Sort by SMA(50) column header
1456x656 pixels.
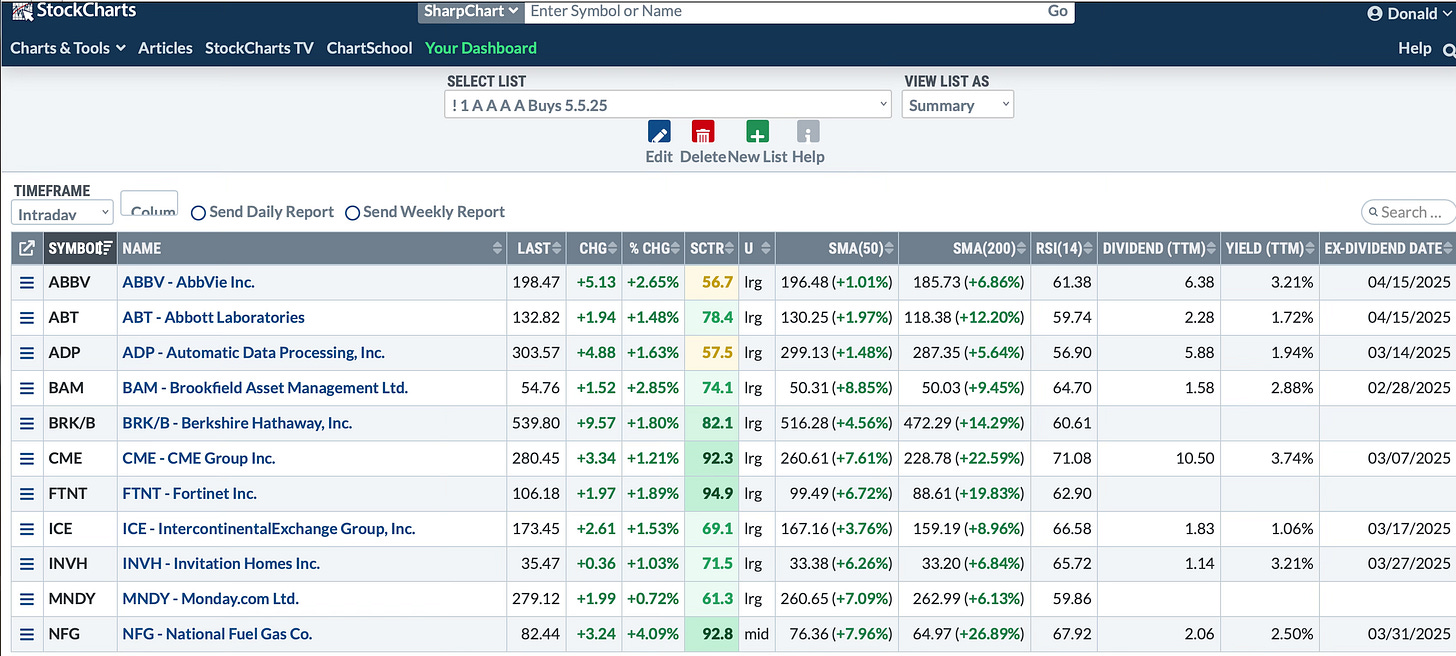(836, 248)
